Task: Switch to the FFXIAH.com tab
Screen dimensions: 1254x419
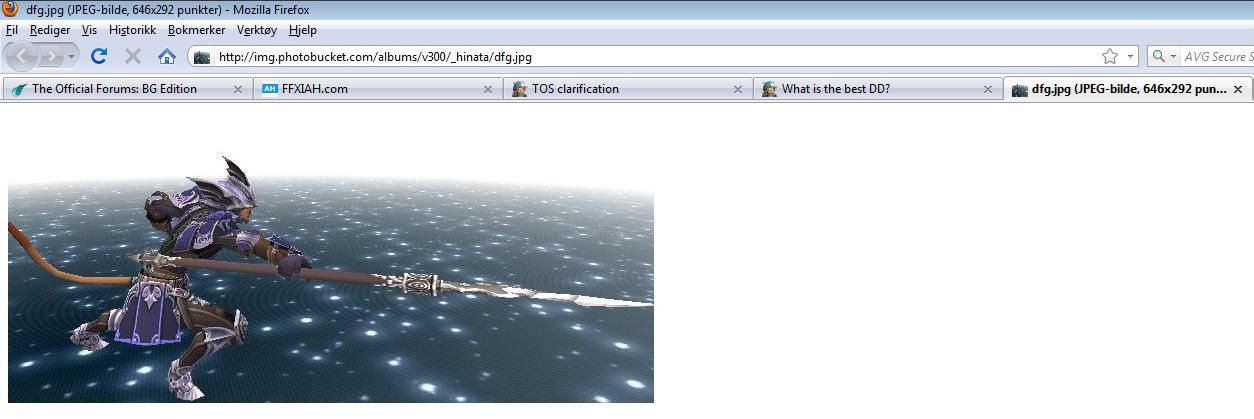Action: coord(315,89)
